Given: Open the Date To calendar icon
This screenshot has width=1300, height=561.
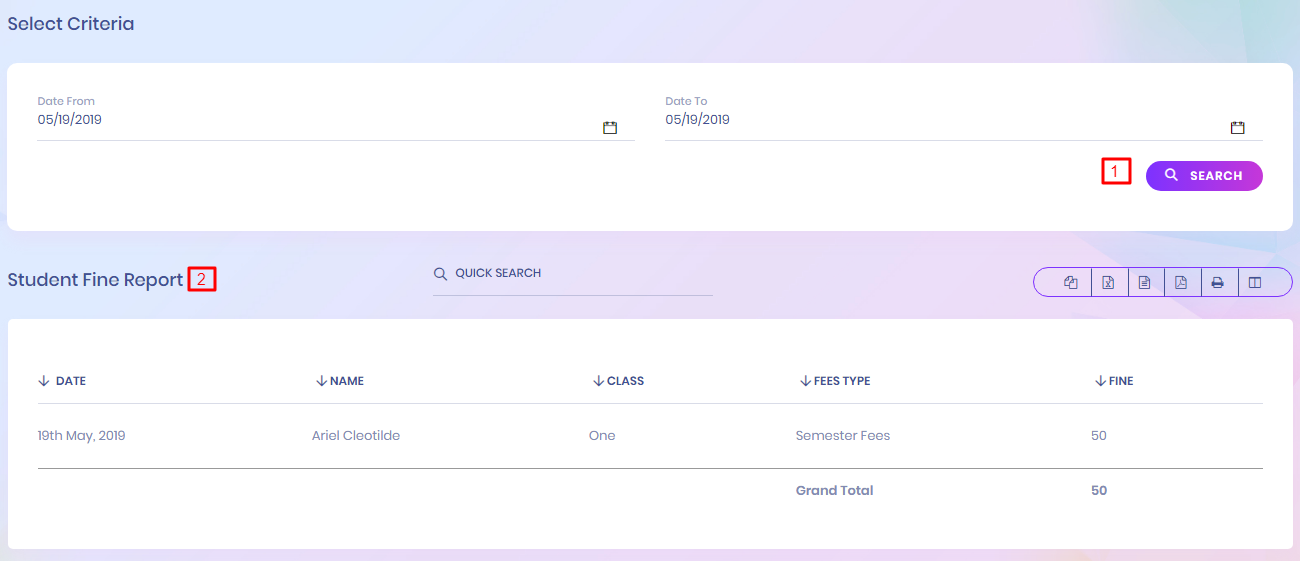Looking at the screenshot, I should [1237, 128].
